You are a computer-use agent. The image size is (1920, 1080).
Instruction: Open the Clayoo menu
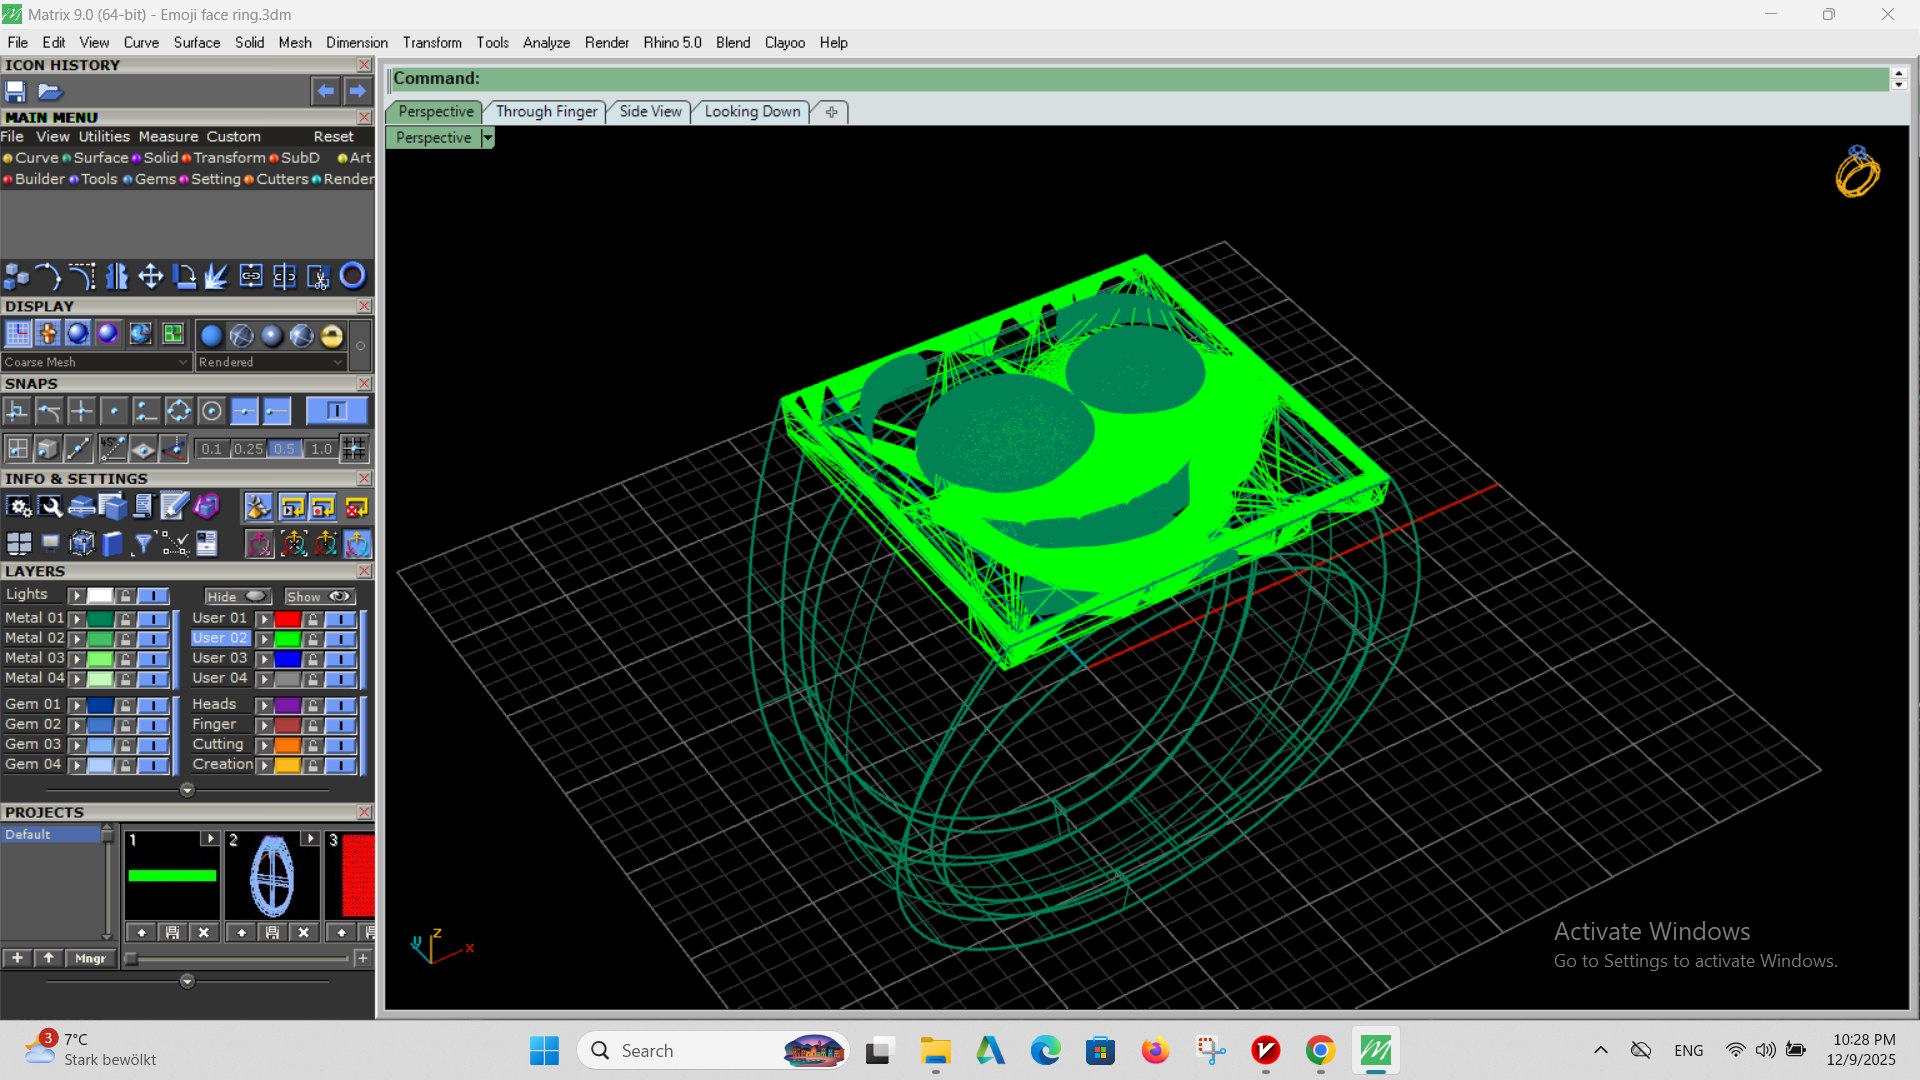tap(785, 43)
